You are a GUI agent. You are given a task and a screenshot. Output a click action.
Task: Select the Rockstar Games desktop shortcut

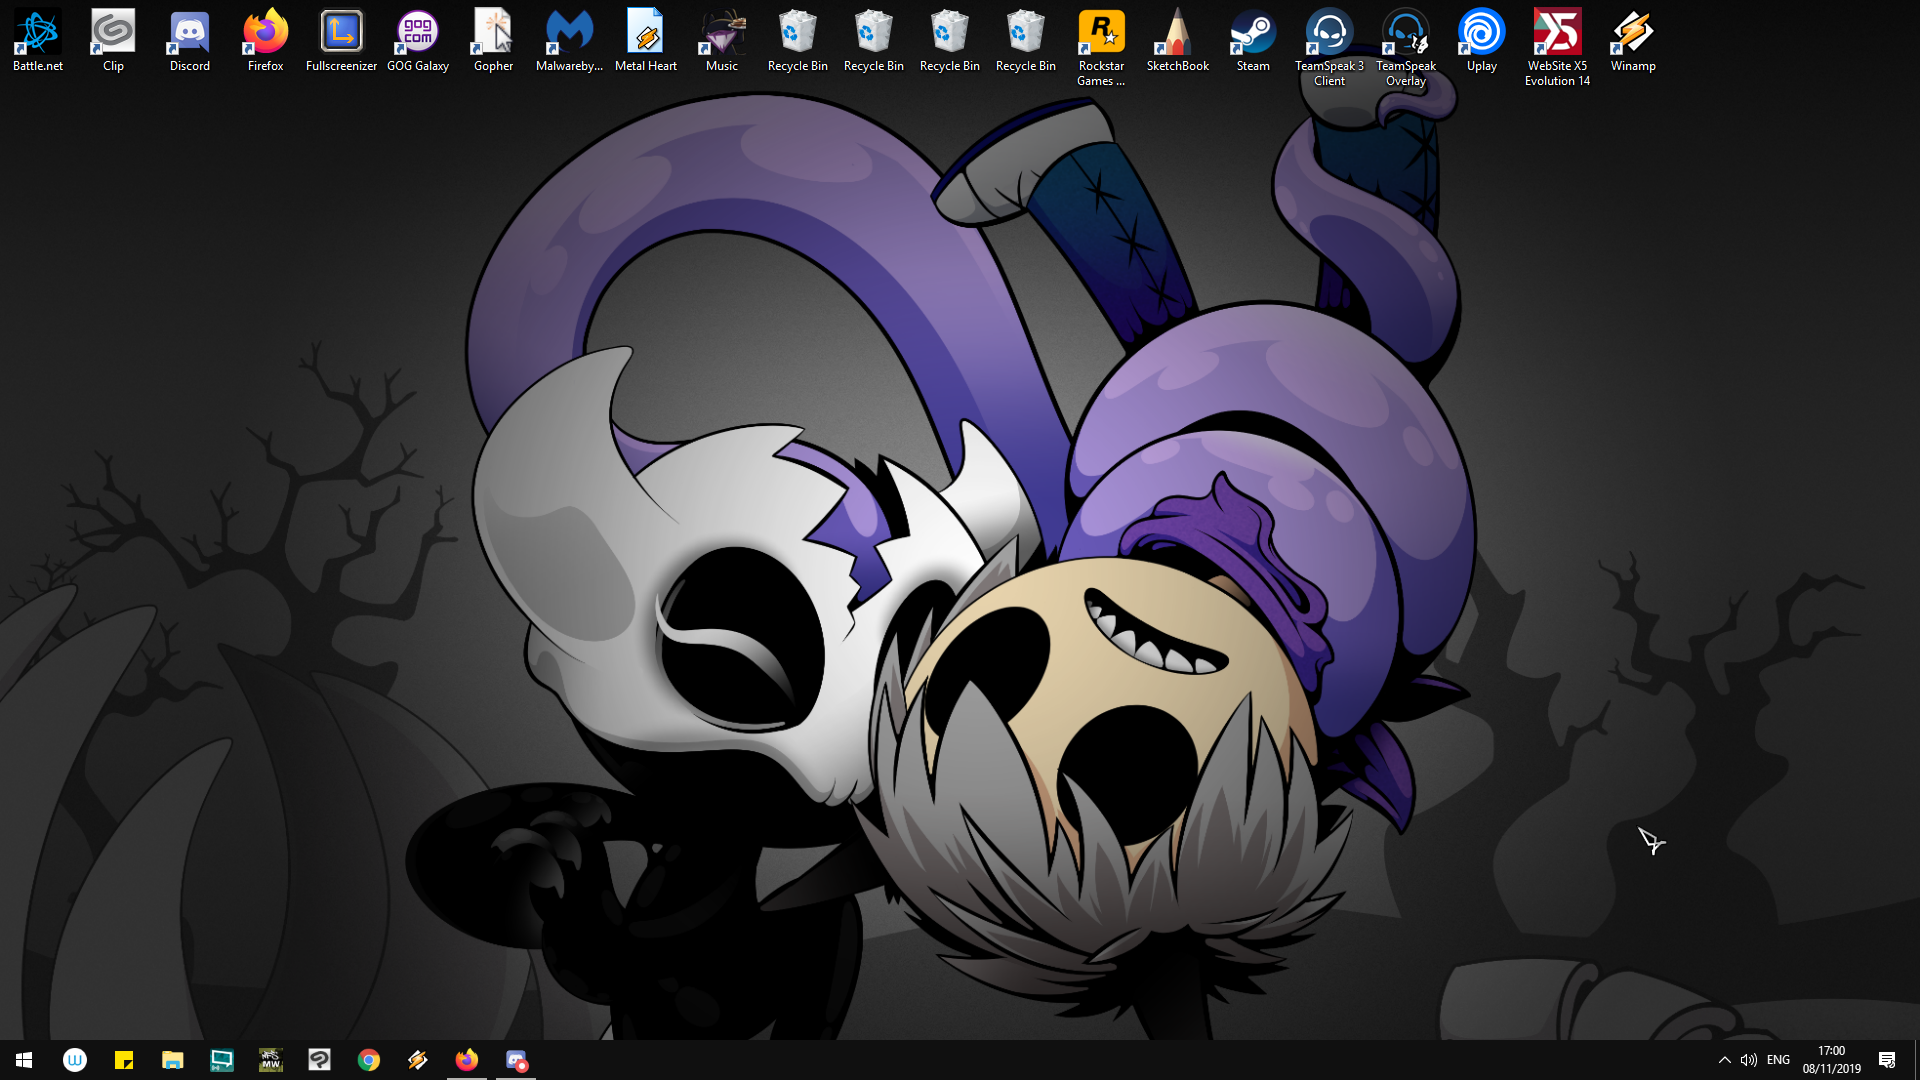coord(1101,48)
